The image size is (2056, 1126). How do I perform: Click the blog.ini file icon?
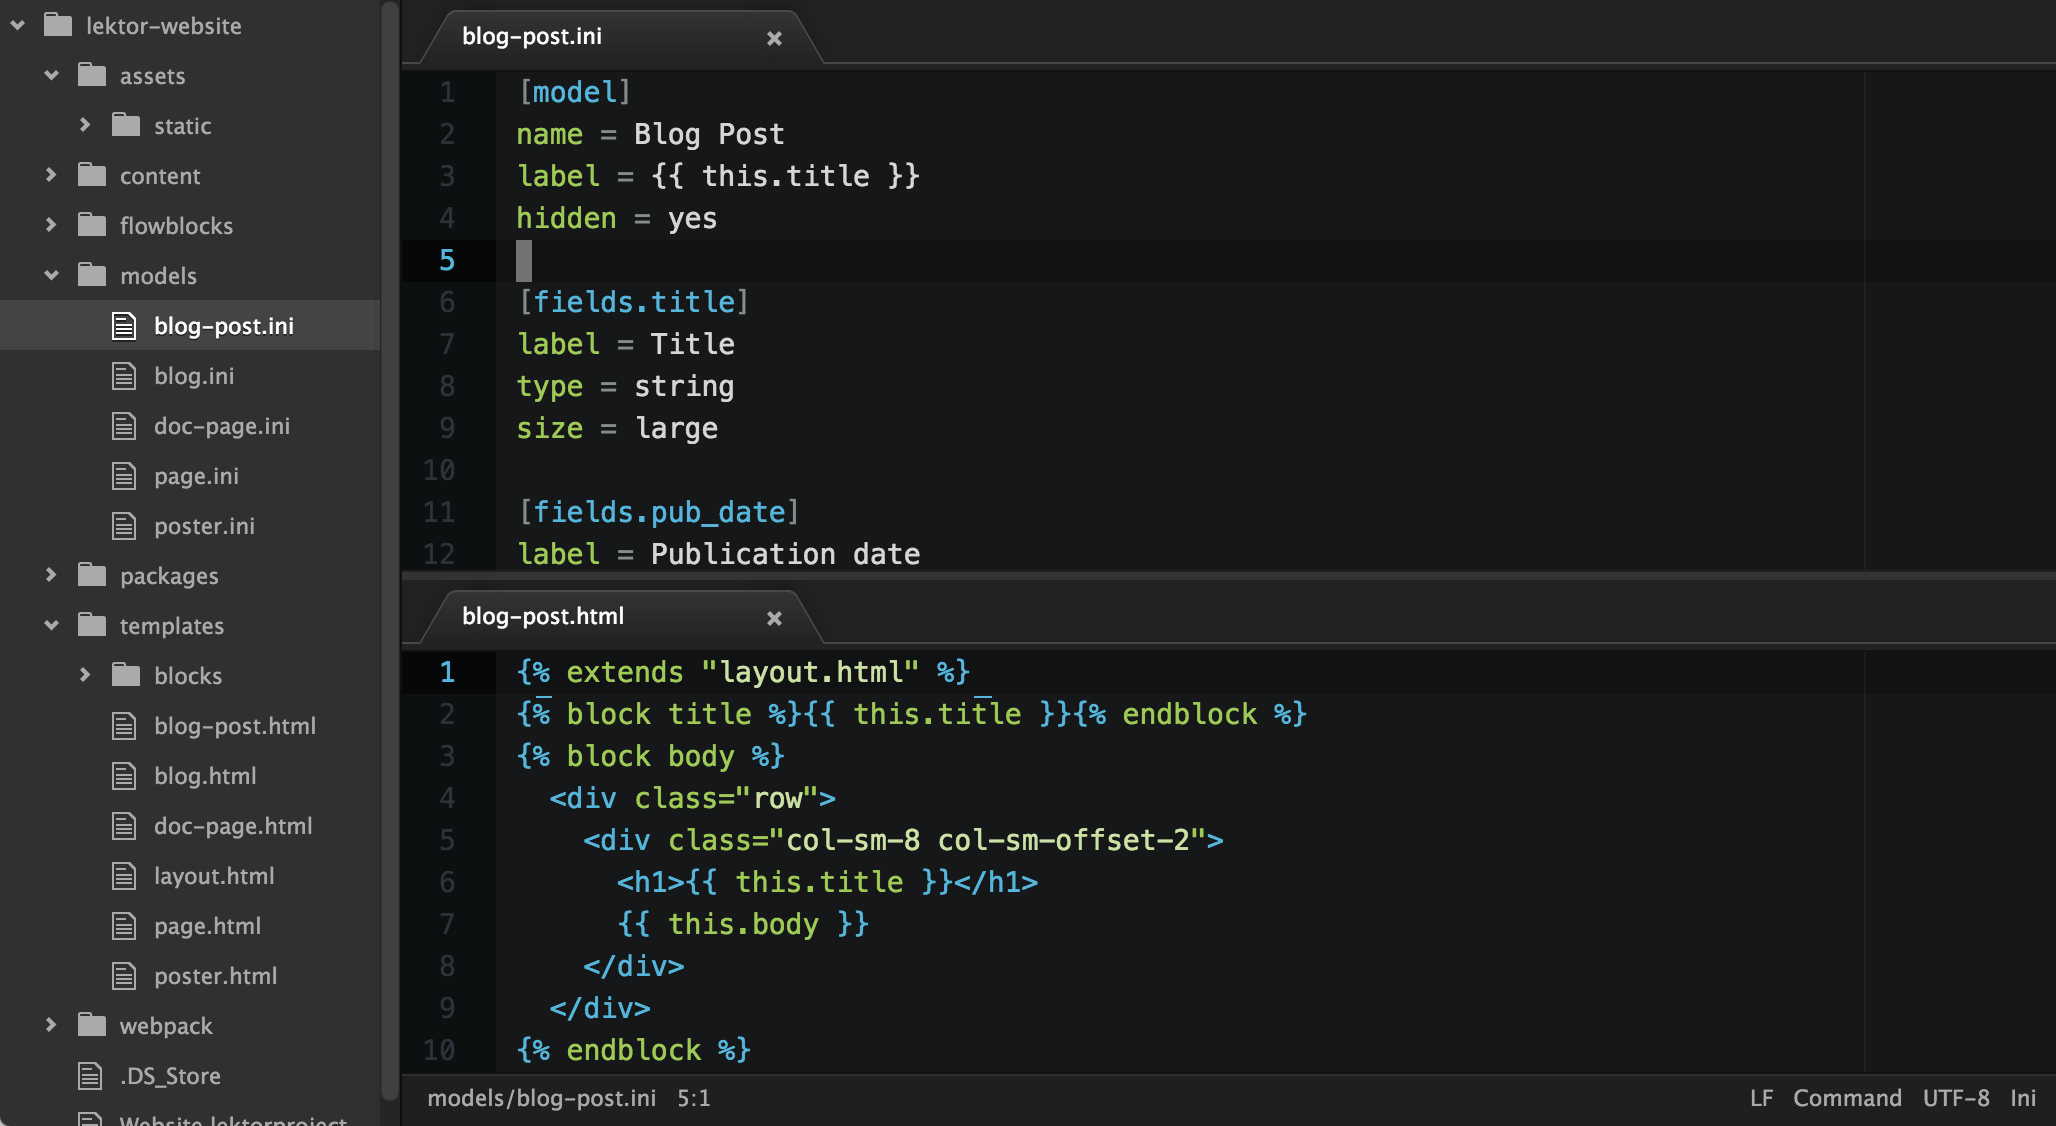tap(124, 376)
